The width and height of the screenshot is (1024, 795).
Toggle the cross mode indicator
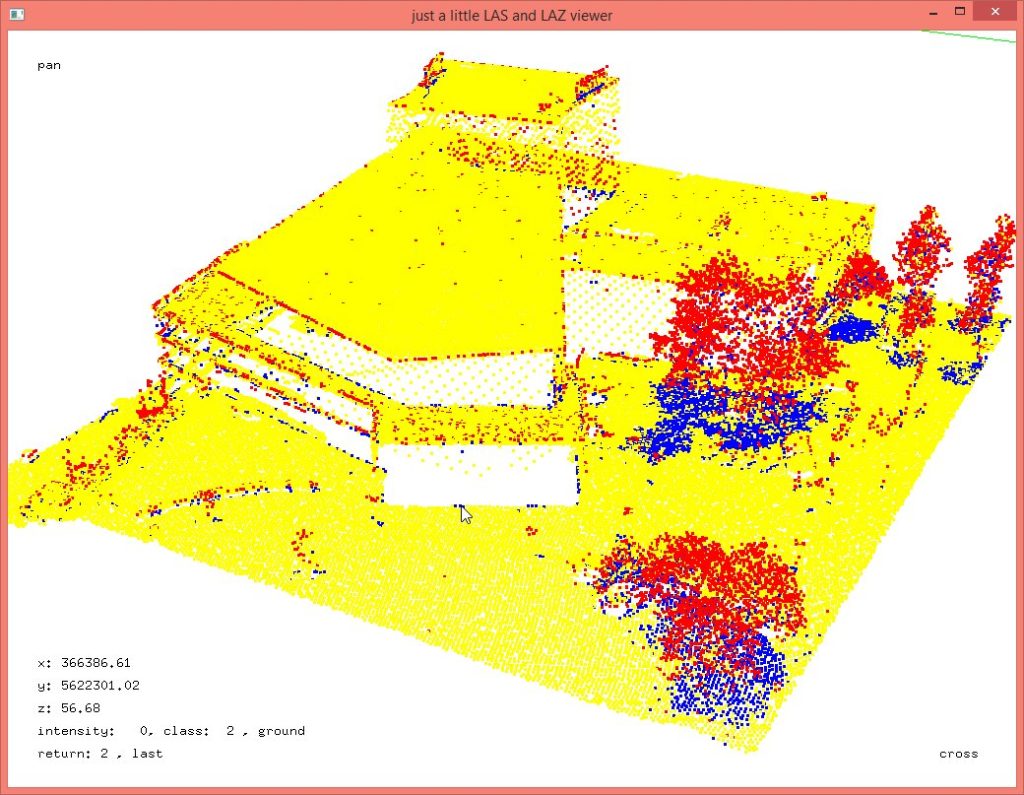[957, 753]
